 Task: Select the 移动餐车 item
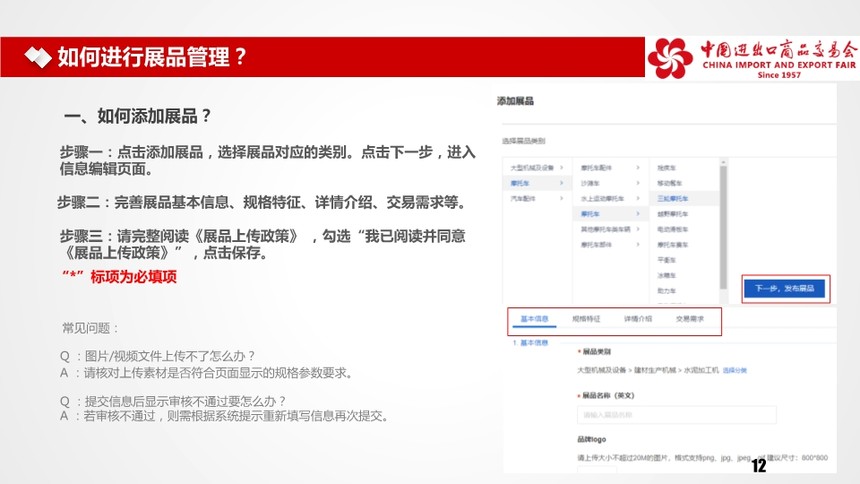(670, 183)
